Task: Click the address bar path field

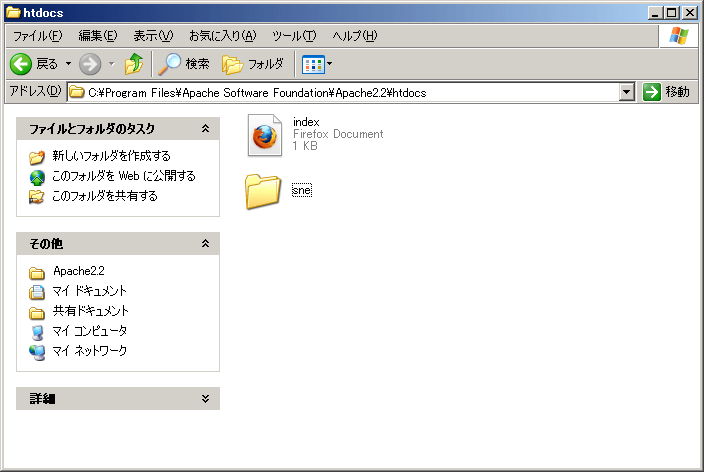Action: 343,93
